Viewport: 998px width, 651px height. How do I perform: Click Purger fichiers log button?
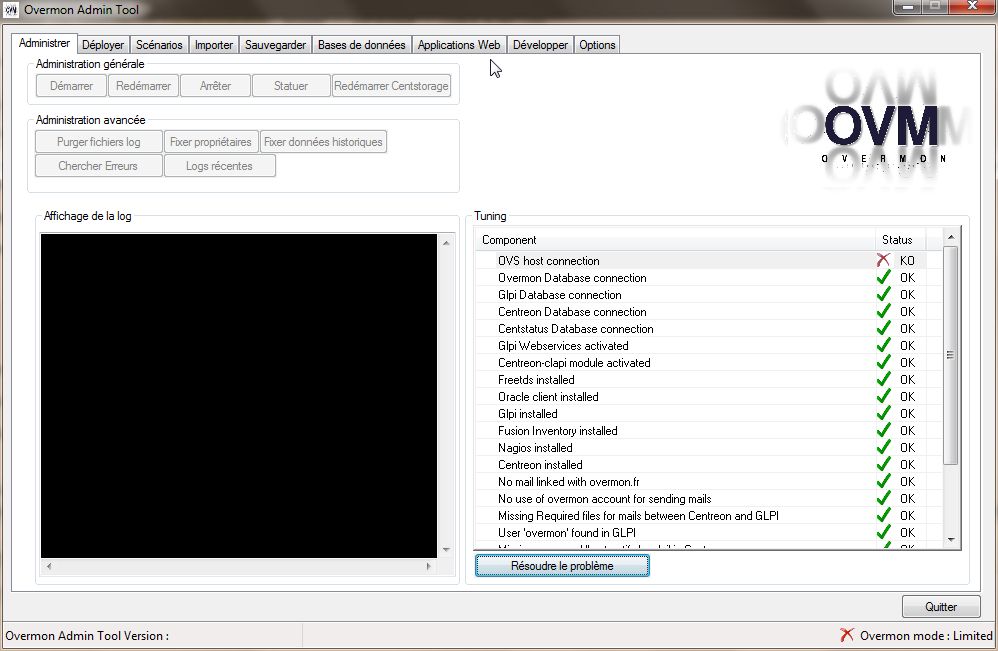99,142
